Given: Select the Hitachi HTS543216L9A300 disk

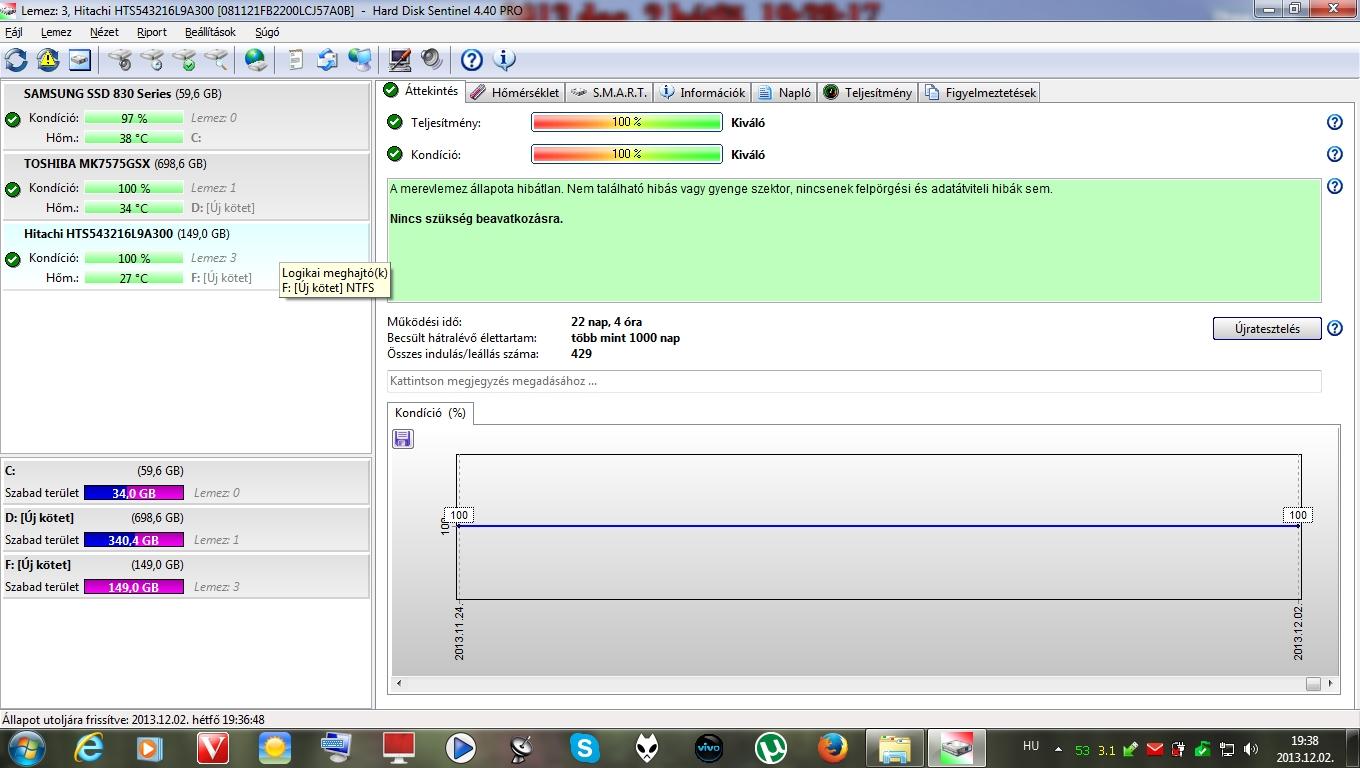Looking at the screenshot, I should 186,257.
